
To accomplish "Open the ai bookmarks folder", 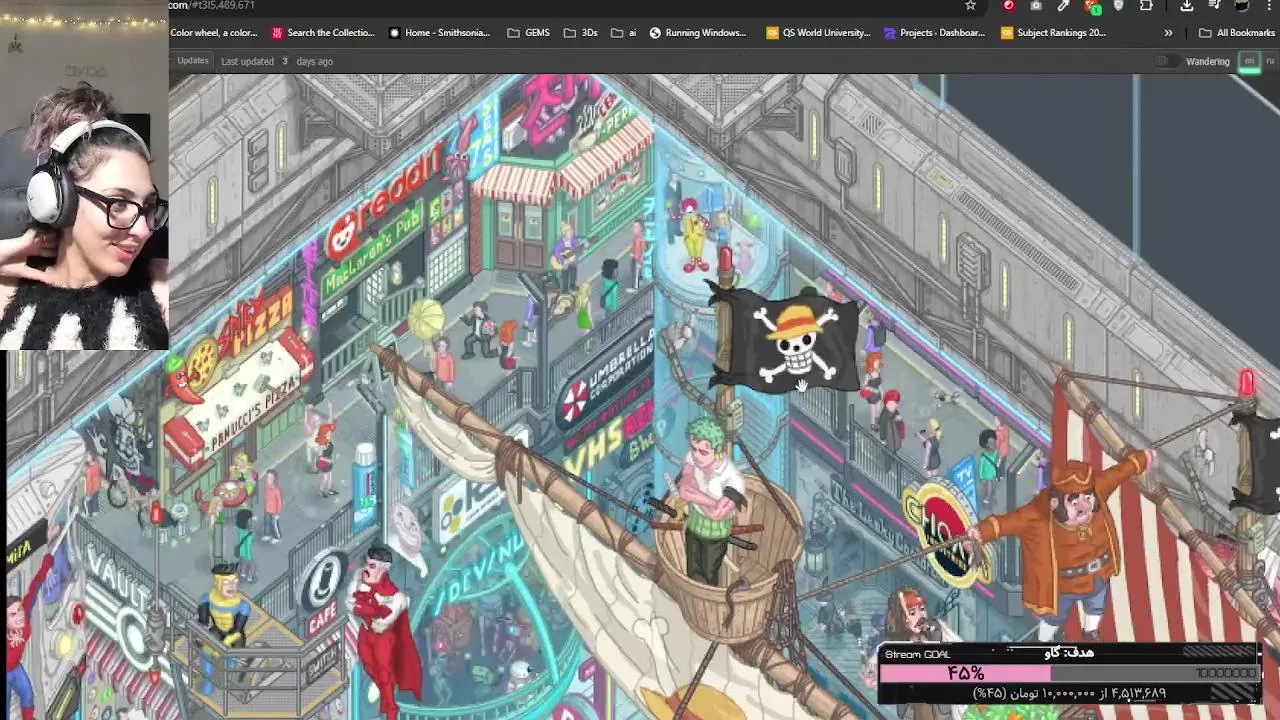I will point(623,33).
